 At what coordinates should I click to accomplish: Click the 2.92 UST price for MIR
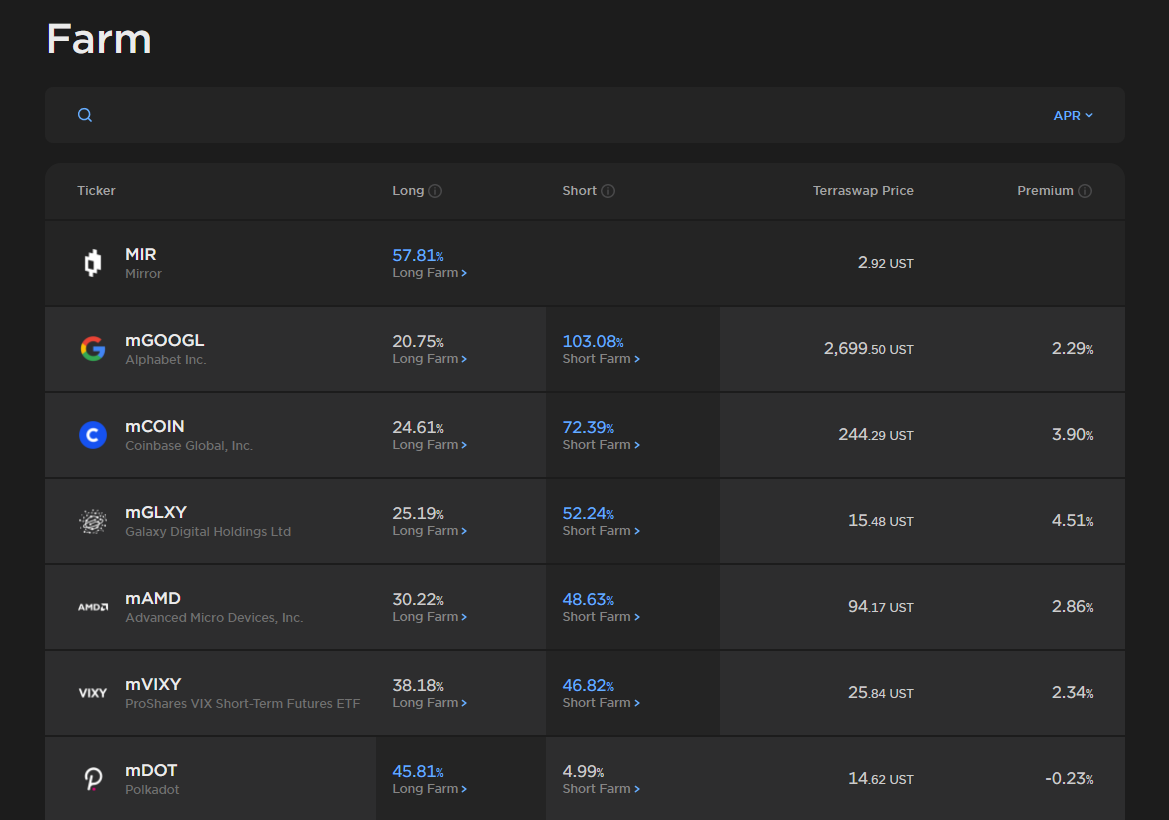click(886, 263)
